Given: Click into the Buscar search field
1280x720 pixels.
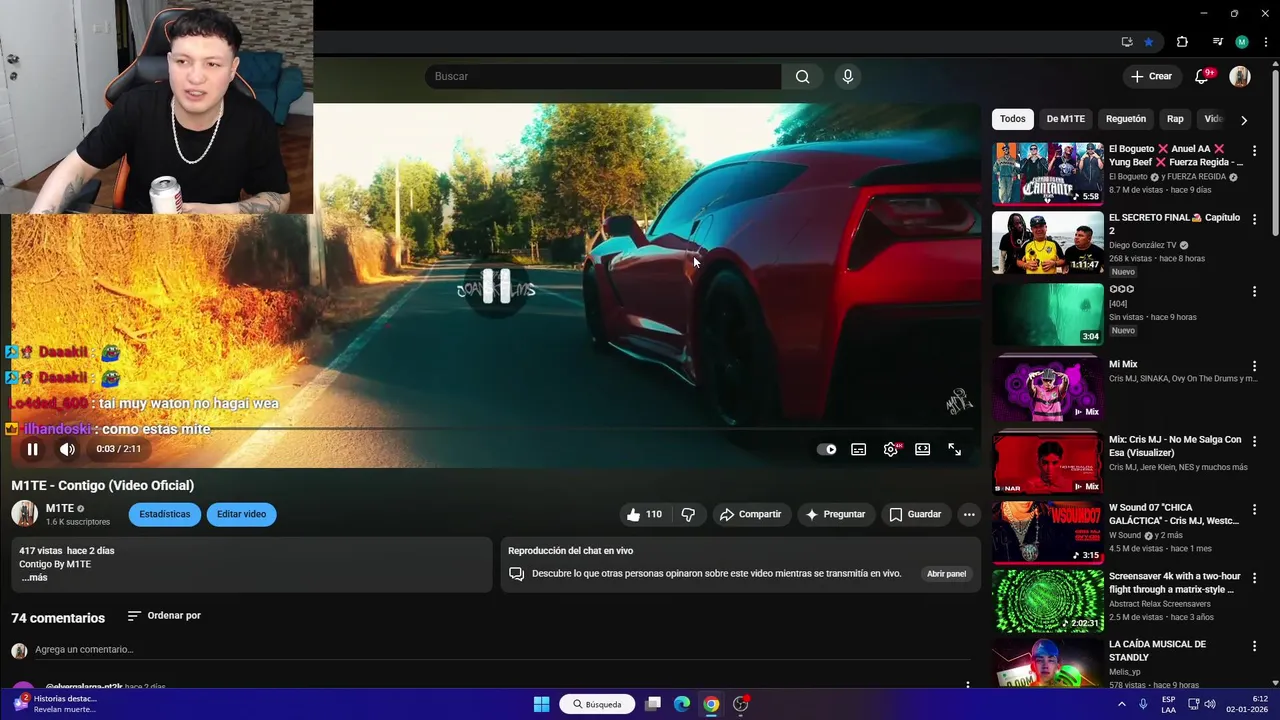Looking at the screenshot, I should point(603,77).
